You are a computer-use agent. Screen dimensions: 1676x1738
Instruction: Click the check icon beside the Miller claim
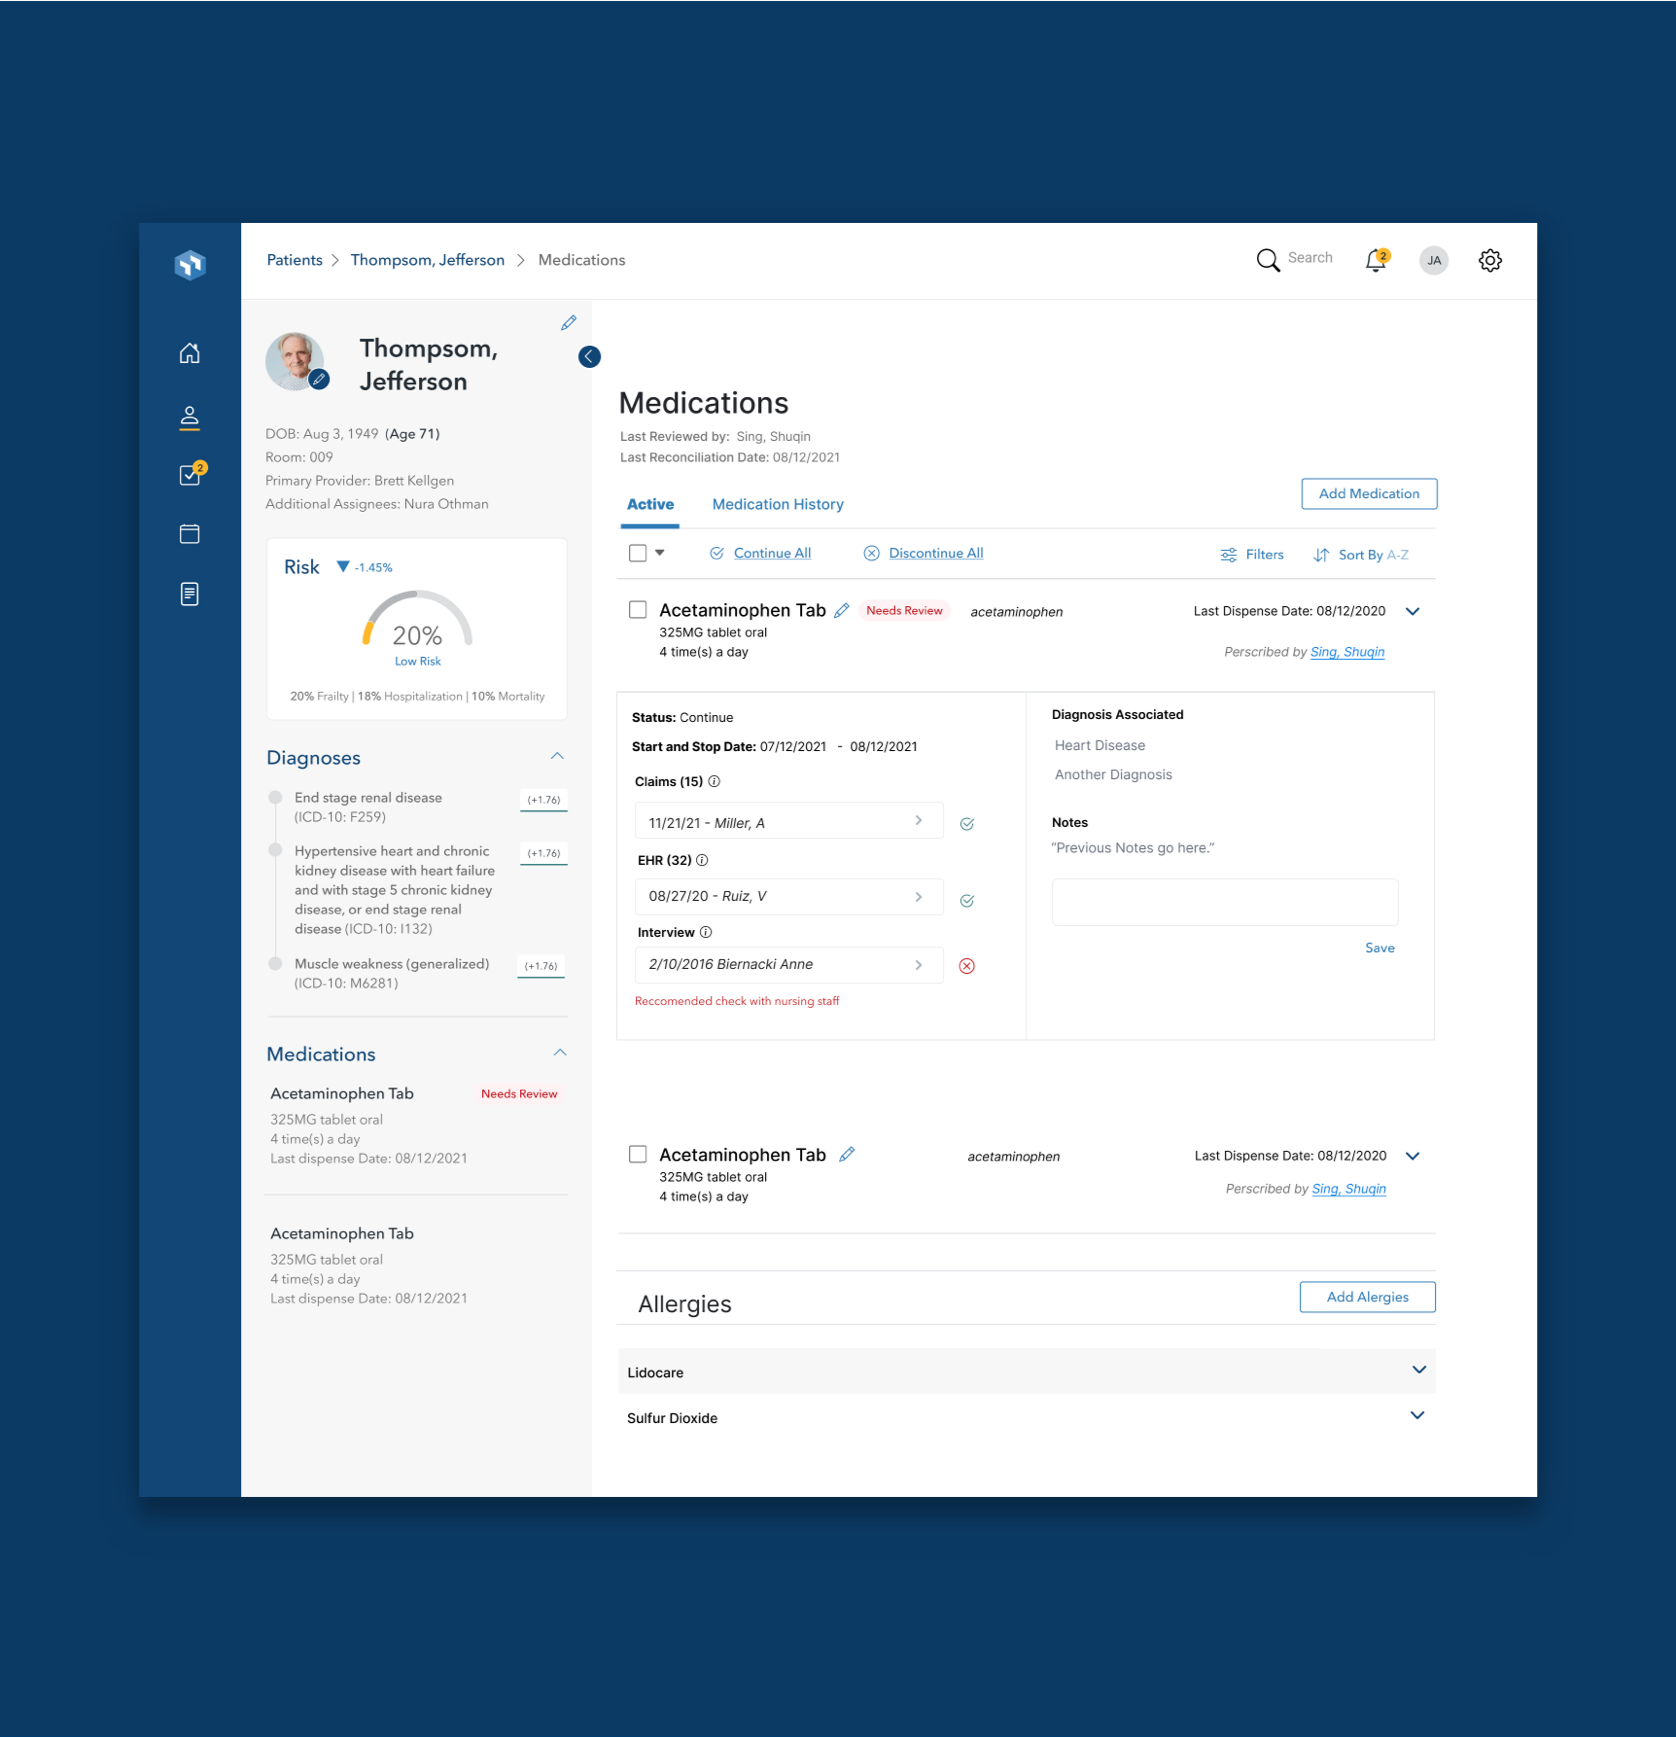(967, 824)
